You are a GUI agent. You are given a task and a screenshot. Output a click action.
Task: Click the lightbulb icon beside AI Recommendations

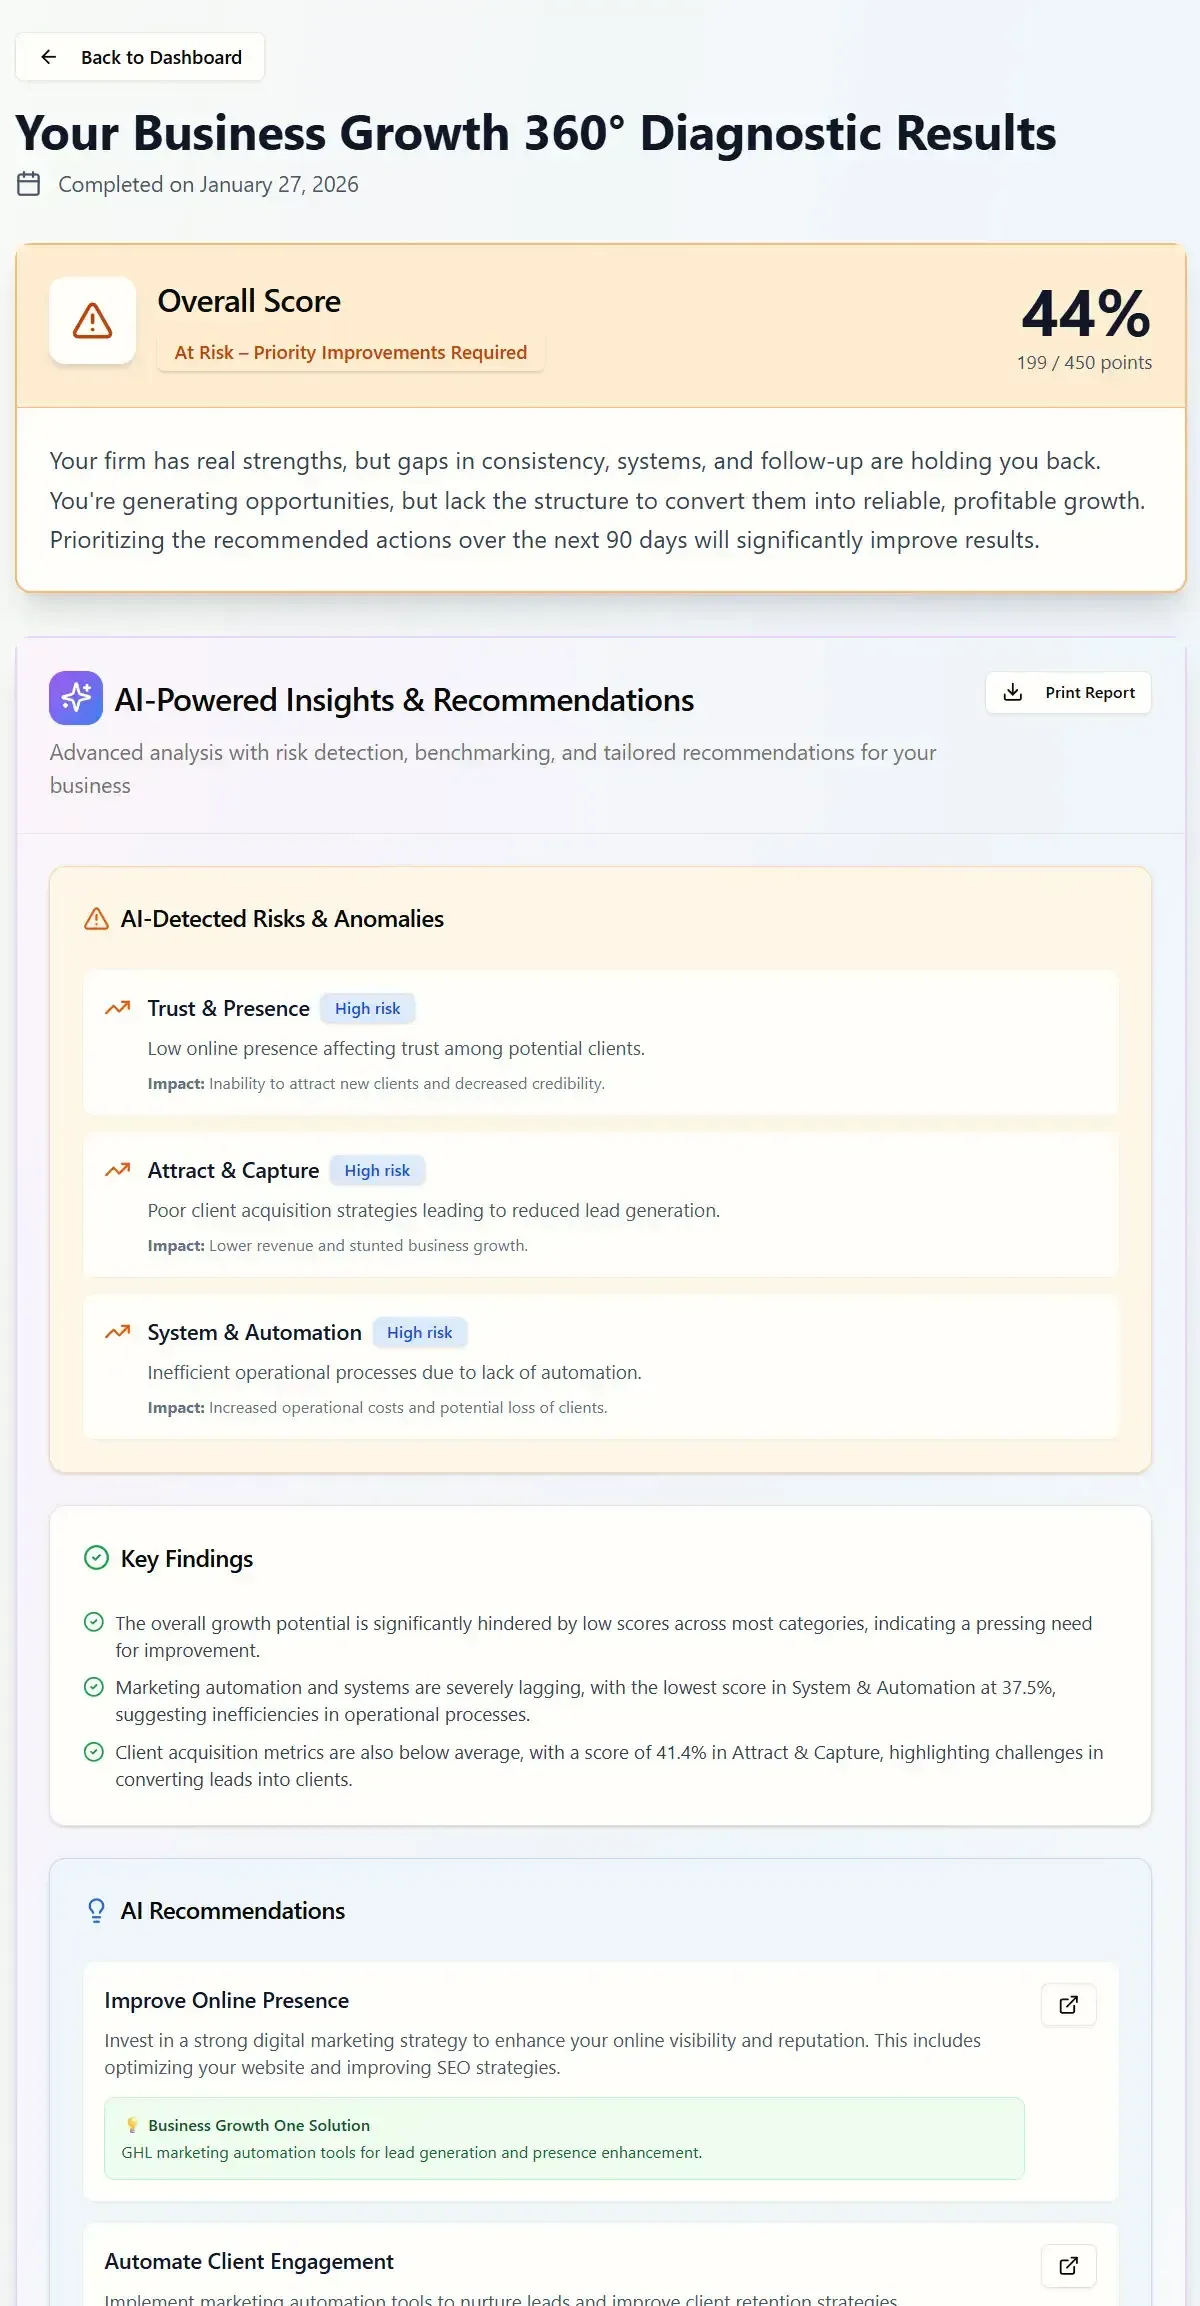coord(95,1910)
